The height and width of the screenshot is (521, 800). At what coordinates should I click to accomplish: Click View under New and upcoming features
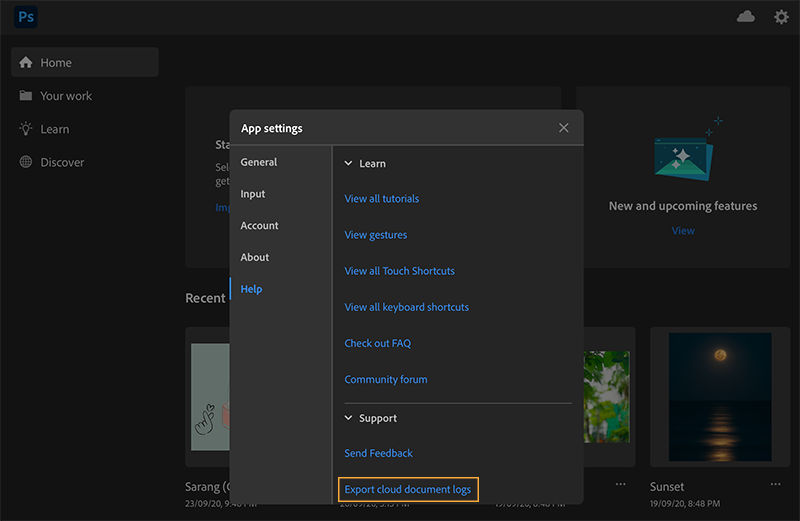point(683,230)
